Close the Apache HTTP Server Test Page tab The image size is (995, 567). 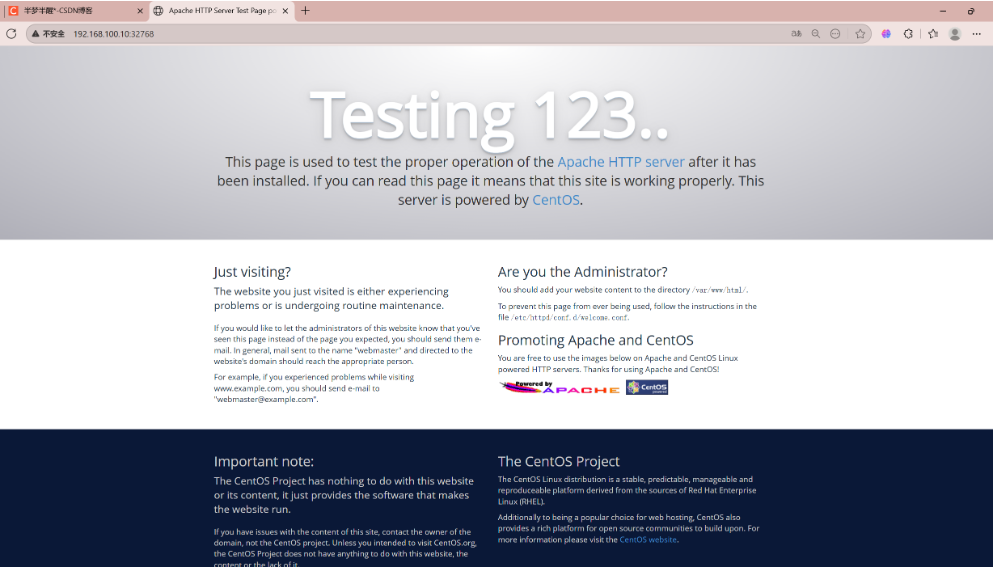coord(285,11)
